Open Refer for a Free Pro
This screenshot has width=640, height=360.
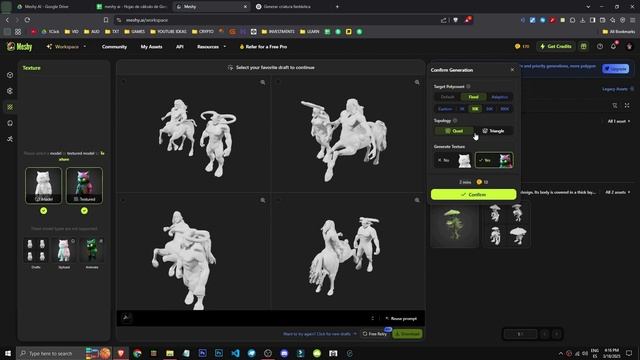coord(263,47)
